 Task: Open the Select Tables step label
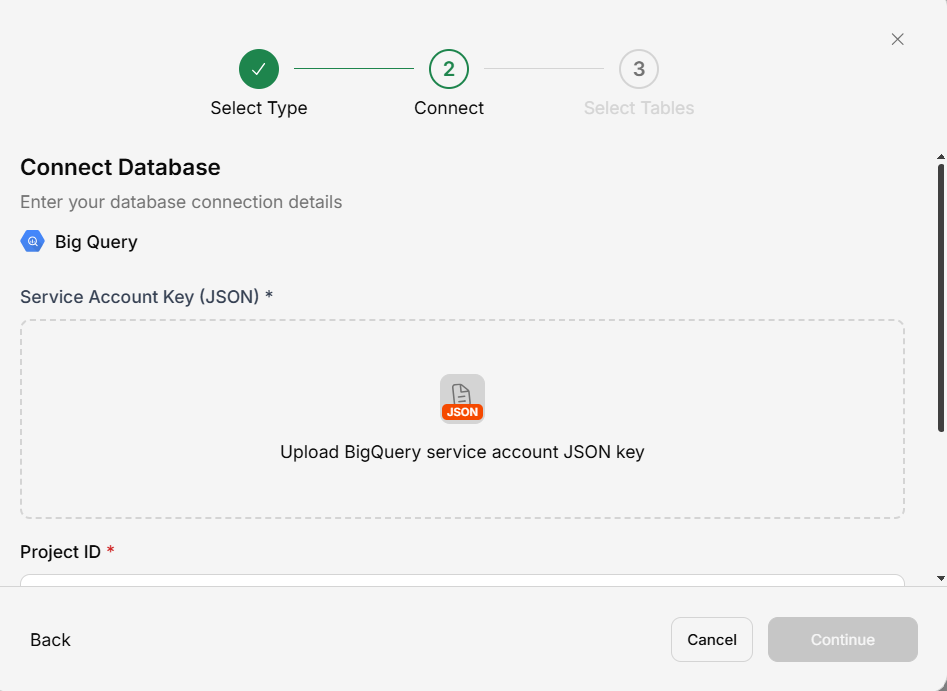639,108
